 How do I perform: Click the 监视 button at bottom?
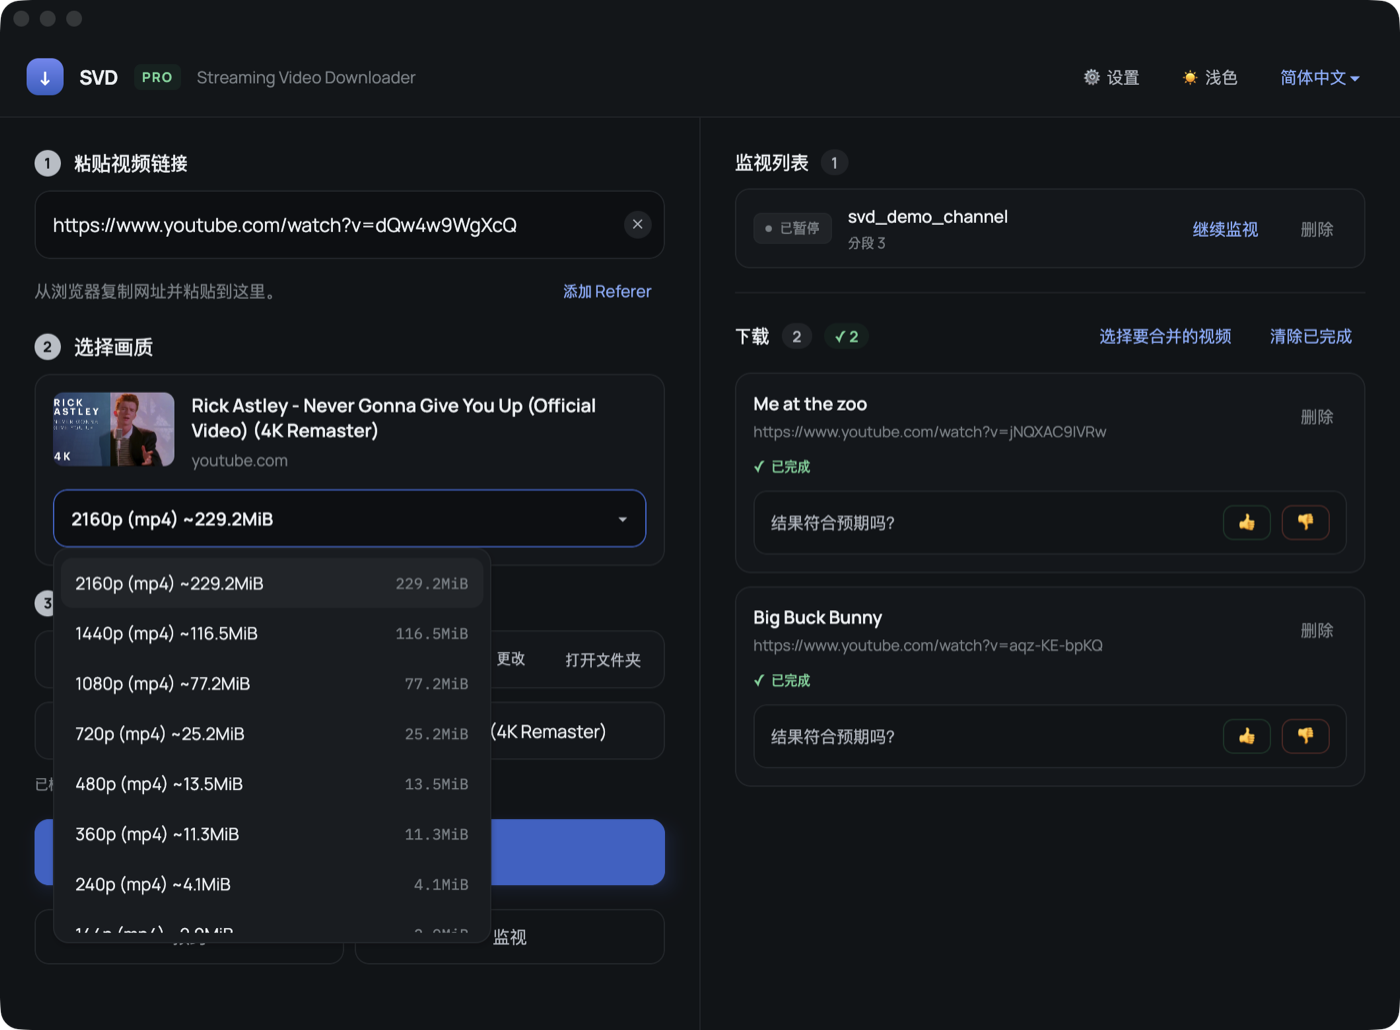tap(510, 937)
